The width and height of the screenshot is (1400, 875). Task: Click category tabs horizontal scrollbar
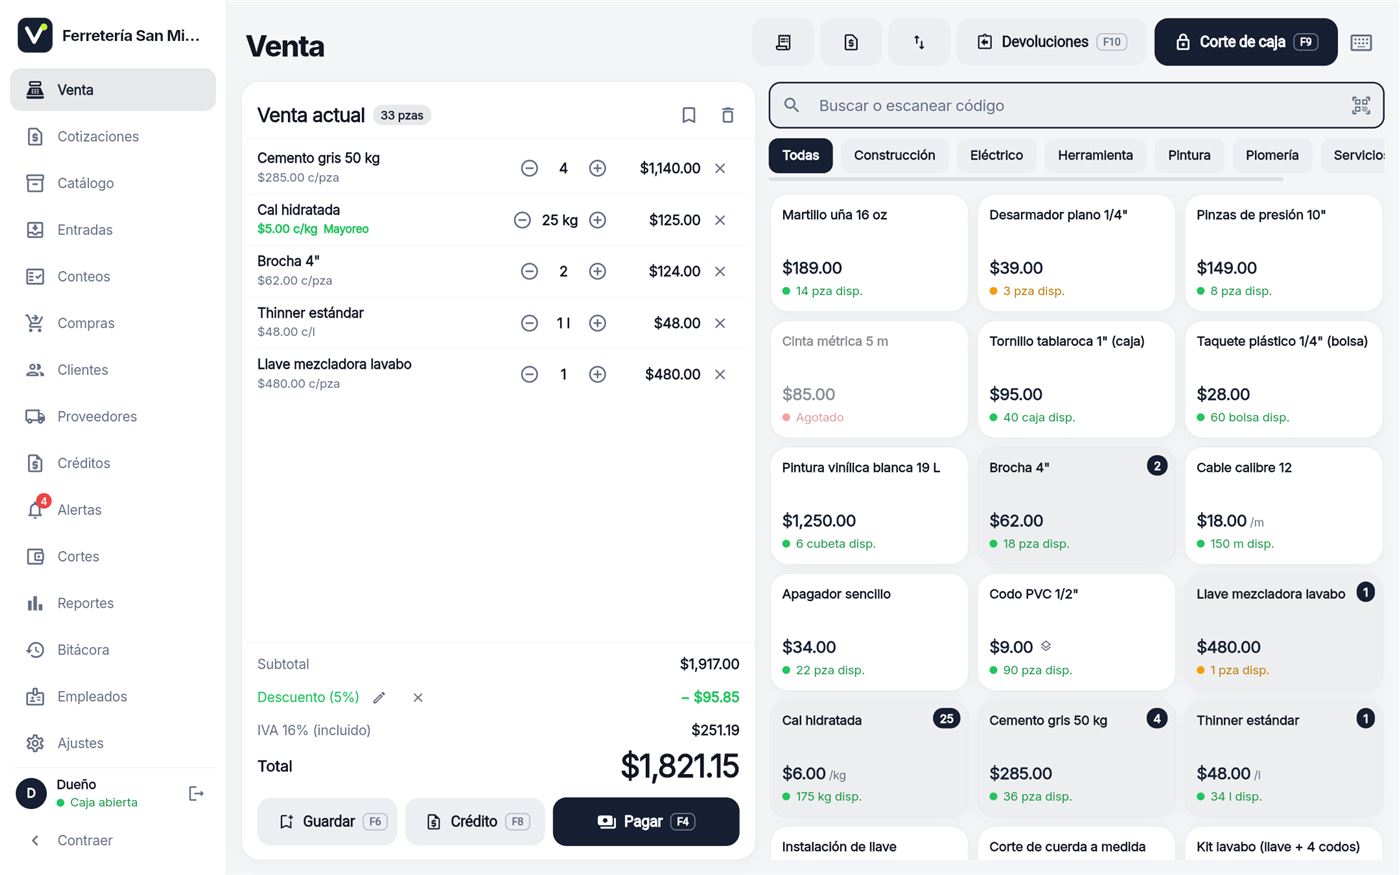[1026, 179]
